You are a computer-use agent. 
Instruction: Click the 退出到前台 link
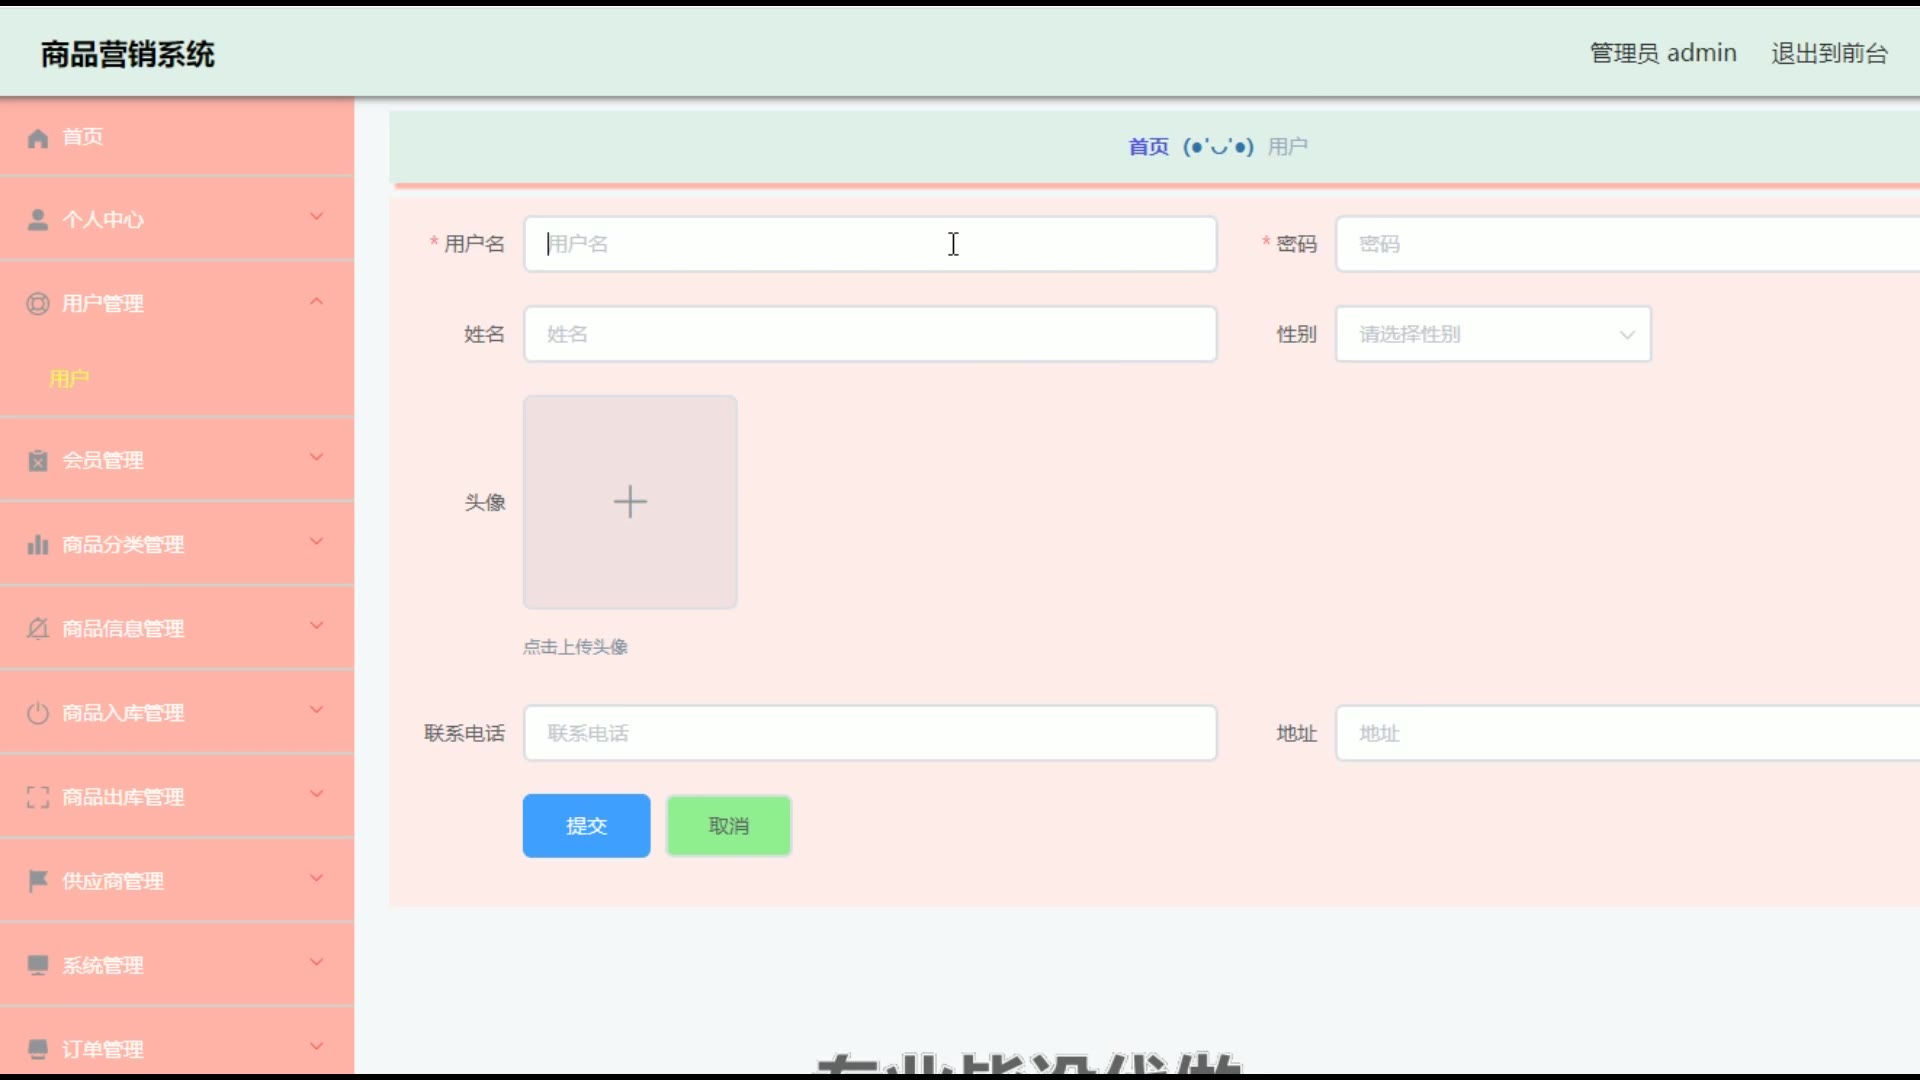(1829, 53)
